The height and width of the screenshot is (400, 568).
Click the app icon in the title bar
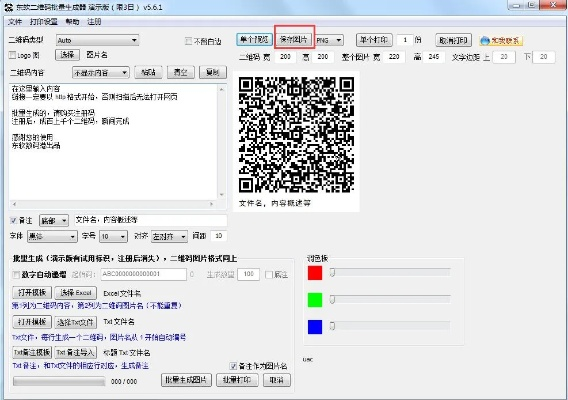(x=8, y=7)
